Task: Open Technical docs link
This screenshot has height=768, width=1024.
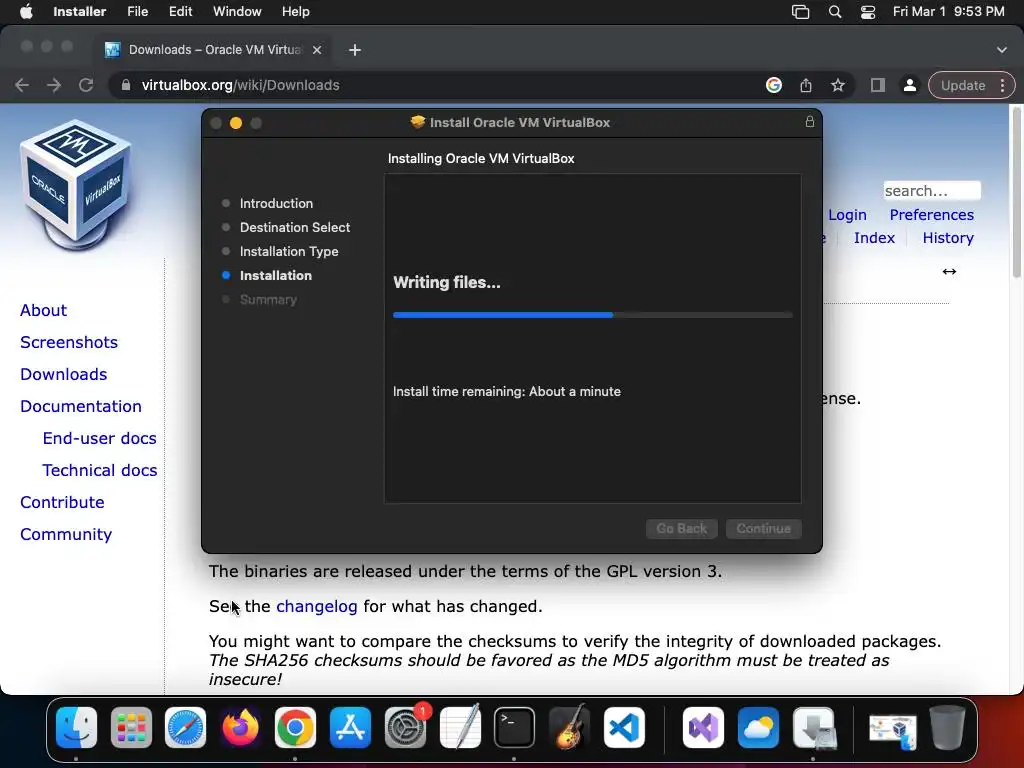Action: pos(99,470)
